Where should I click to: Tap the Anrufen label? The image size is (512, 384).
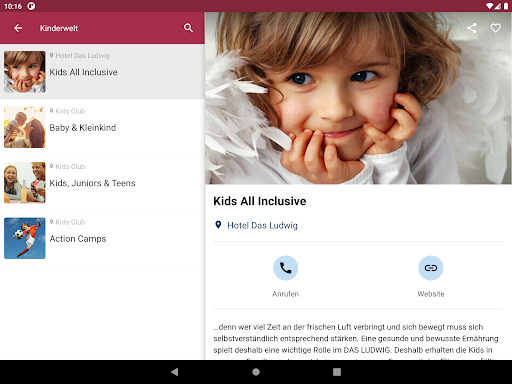pyautogui.click(x=286, y=294)
